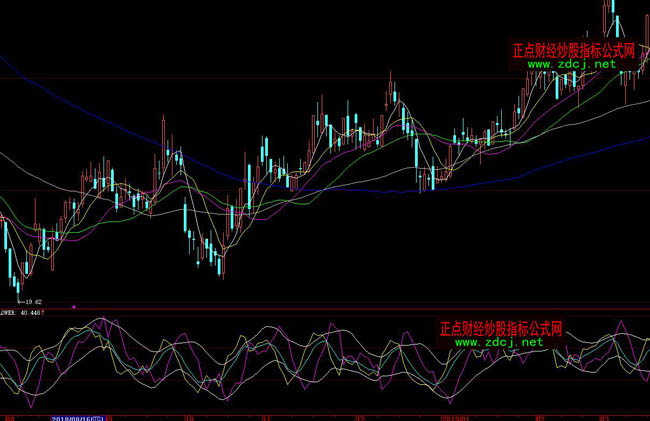Click the red 正点财经炒股指标公式网 text in indicator panel

point(501,328)
